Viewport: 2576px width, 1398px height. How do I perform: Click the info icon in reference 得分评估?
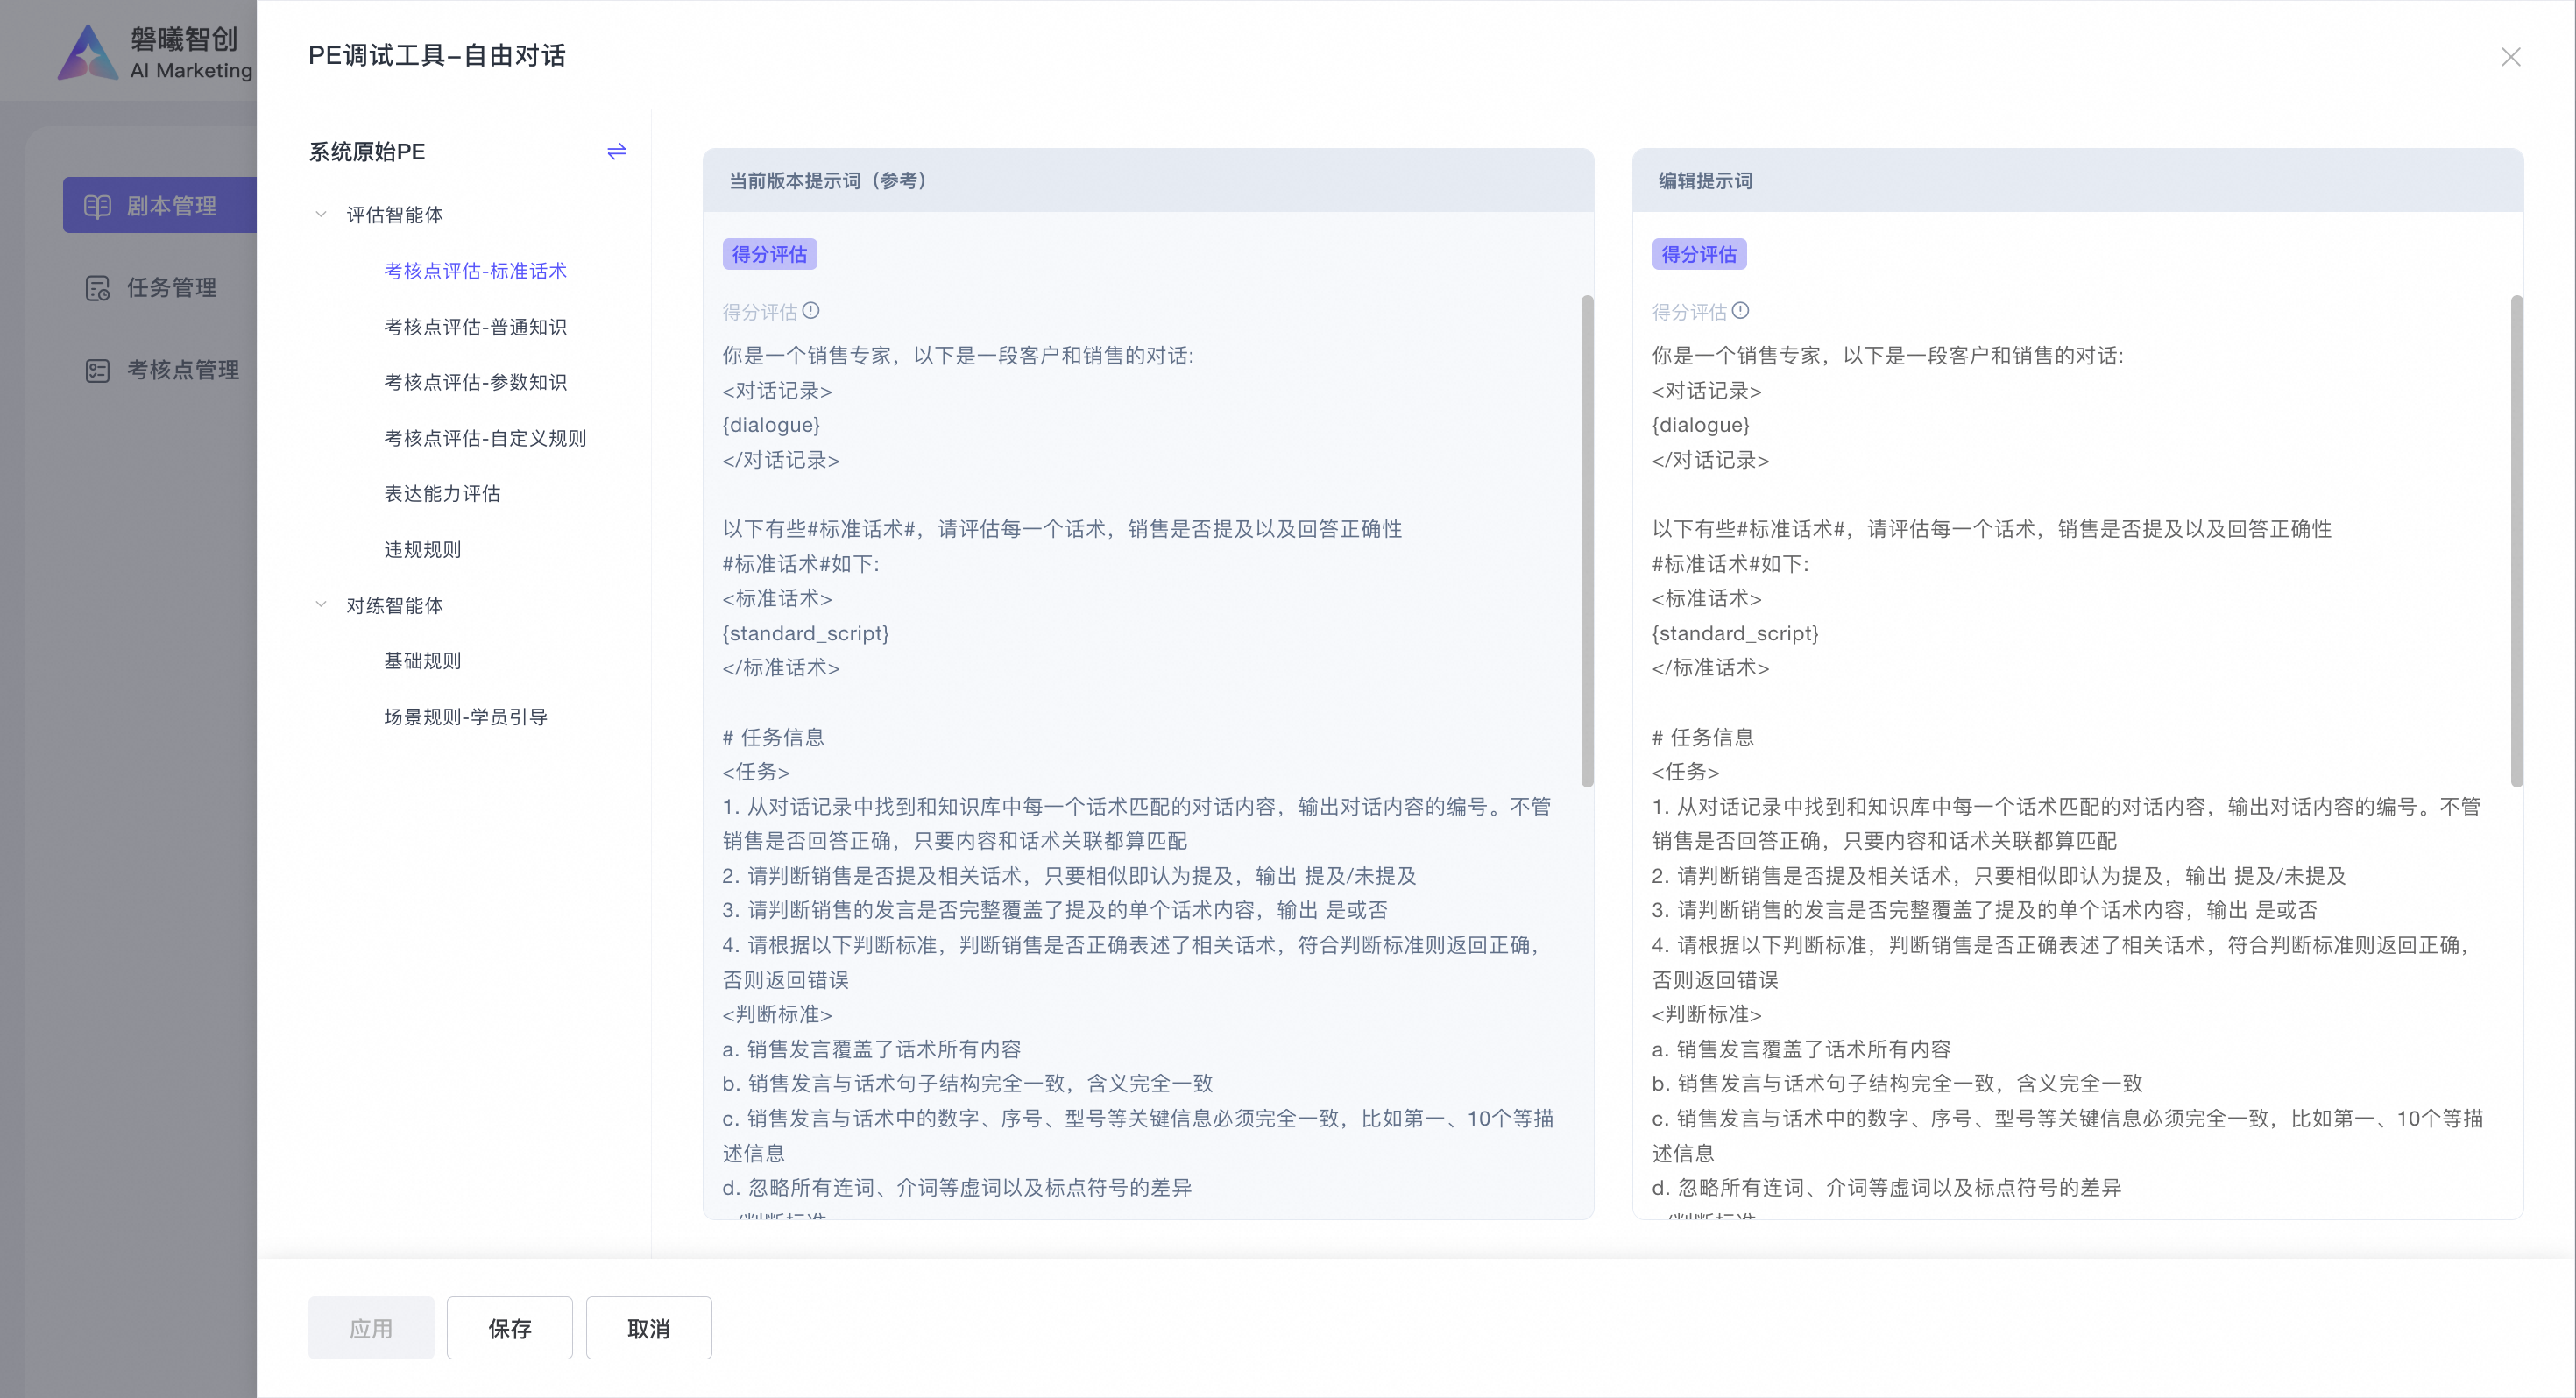point(811,311)
